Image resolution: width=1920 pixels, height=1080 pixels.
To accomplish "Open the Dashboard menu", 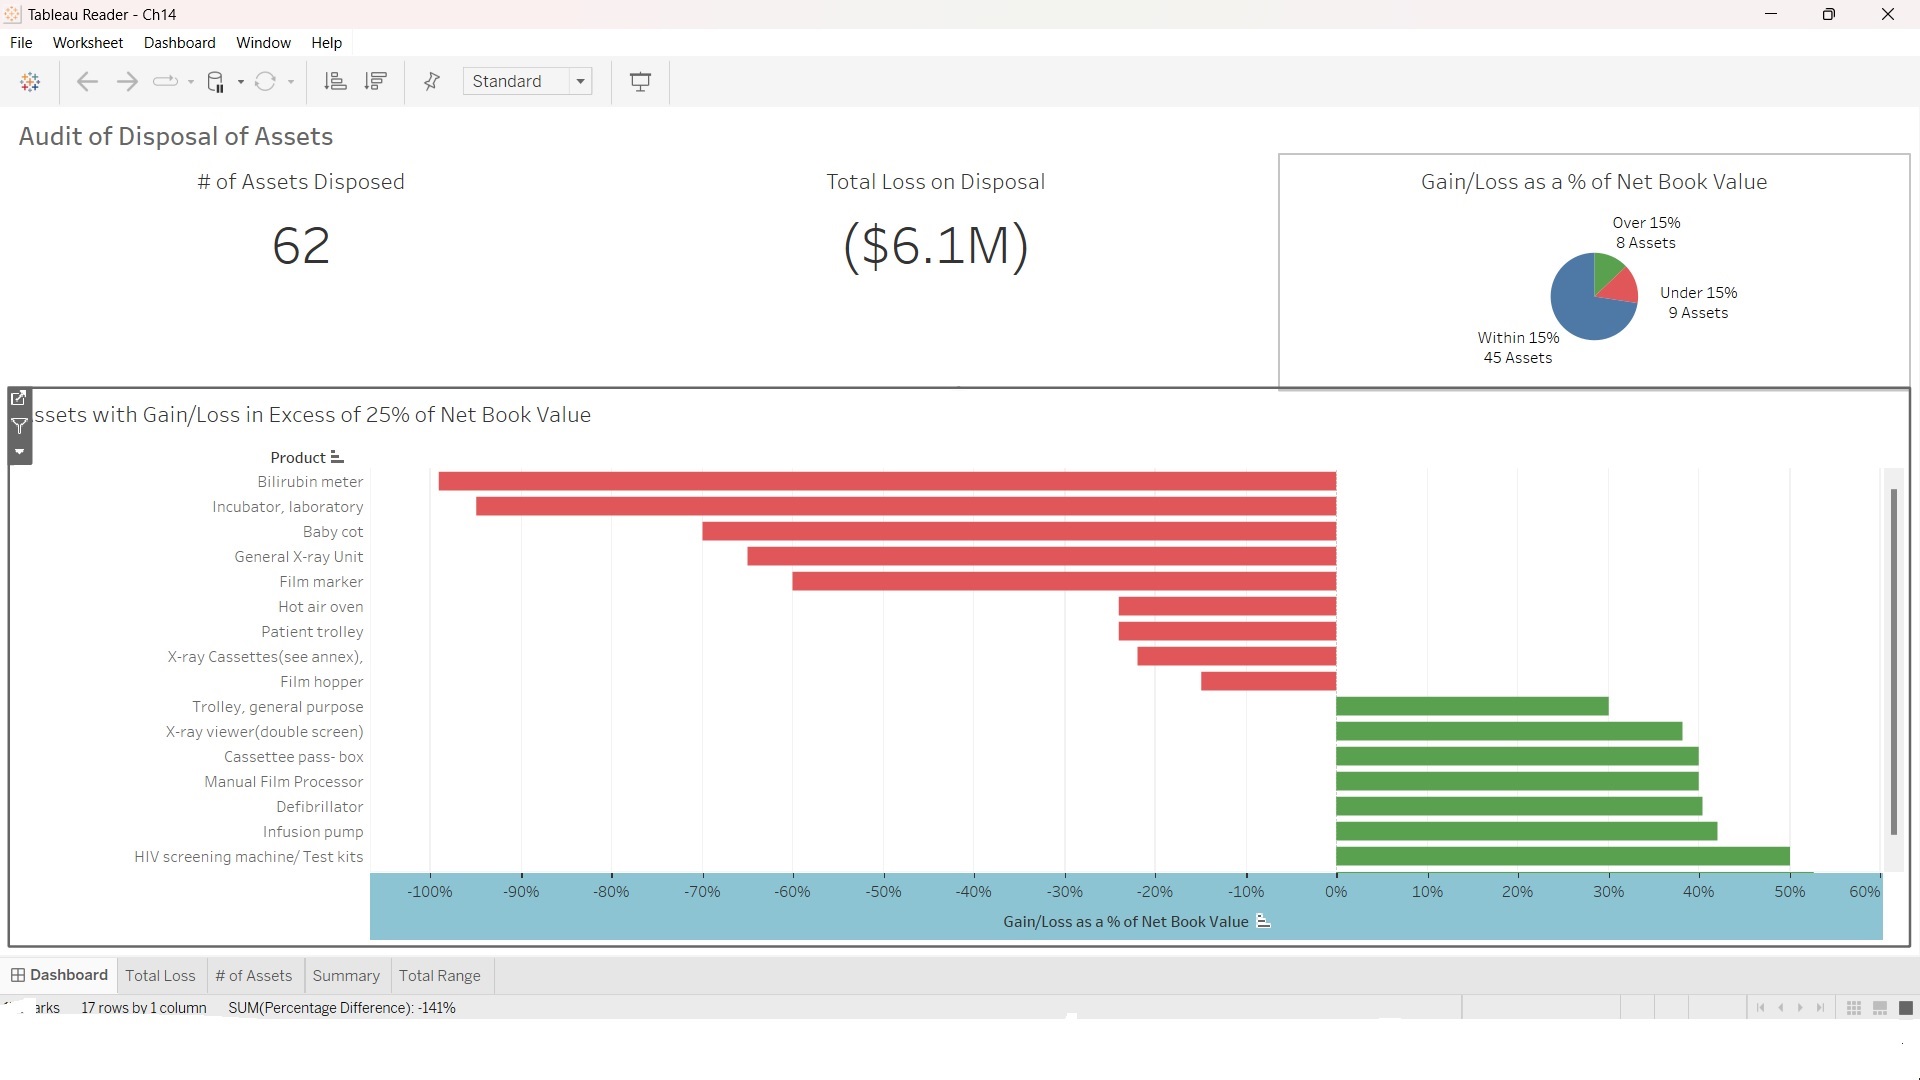I will (179, 42).
